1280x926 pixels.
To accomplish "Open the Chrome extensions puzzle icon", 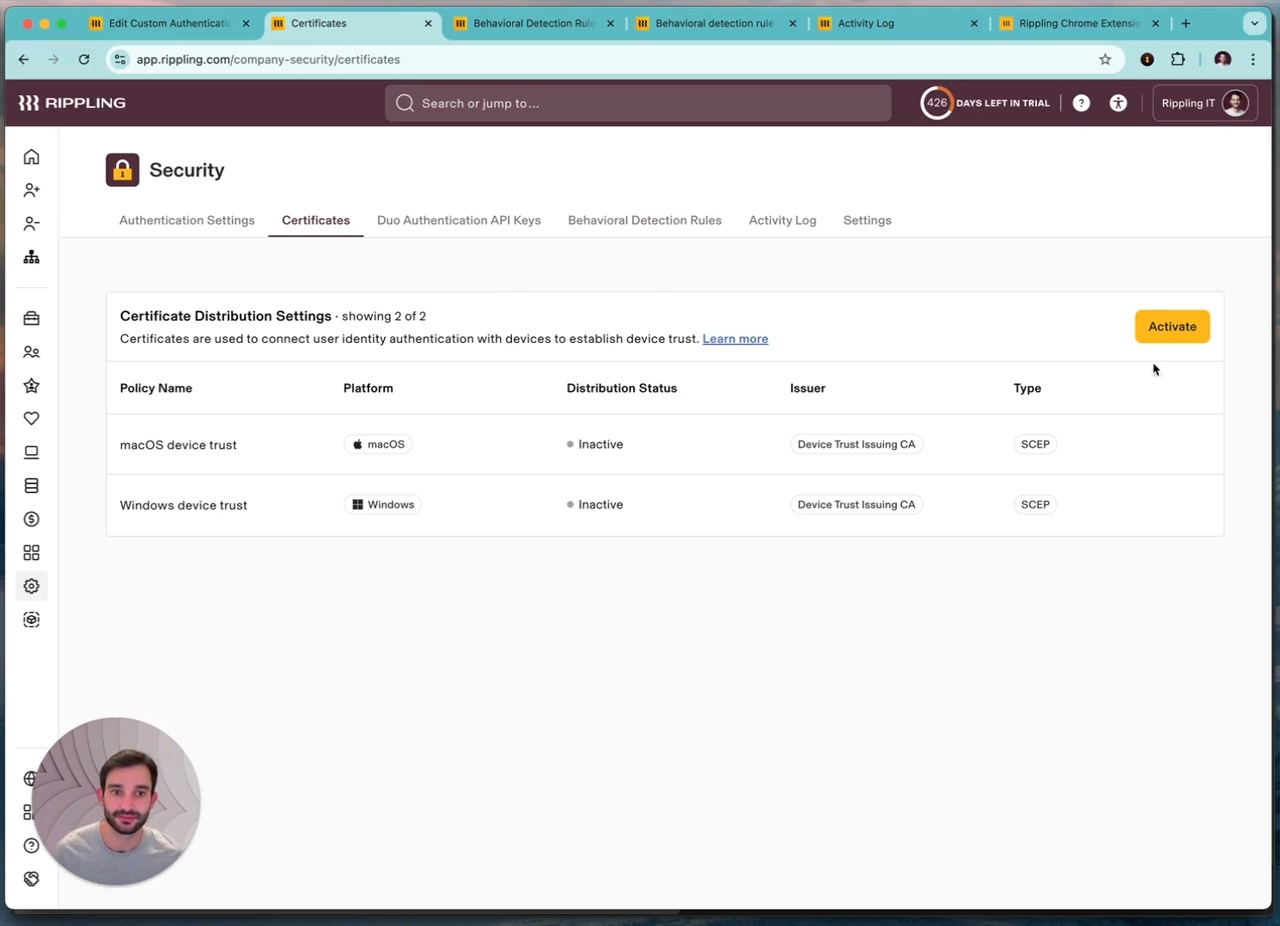I will click(1178, 59).
